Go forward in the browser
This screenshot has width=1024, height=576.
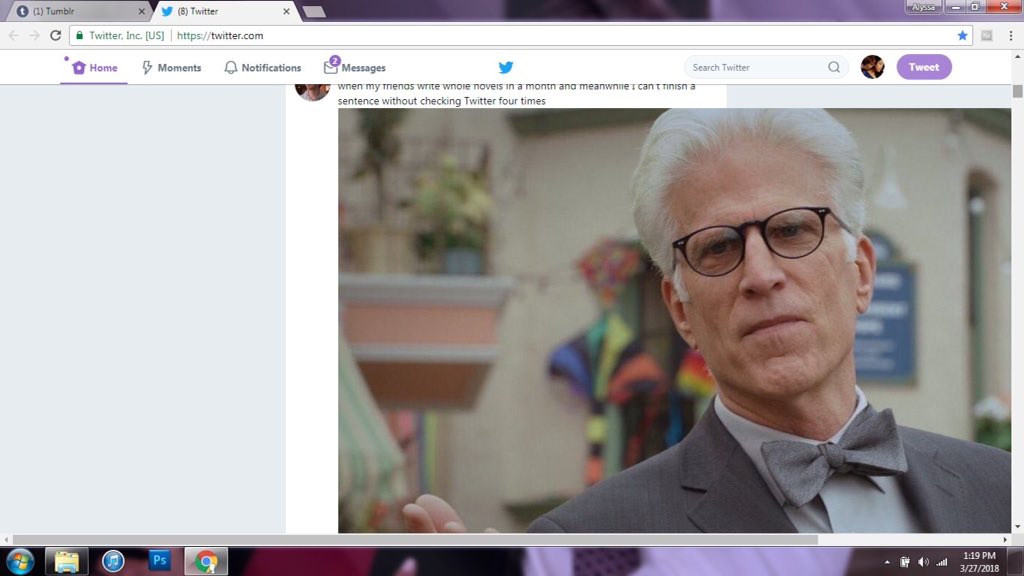click(35, 35)
